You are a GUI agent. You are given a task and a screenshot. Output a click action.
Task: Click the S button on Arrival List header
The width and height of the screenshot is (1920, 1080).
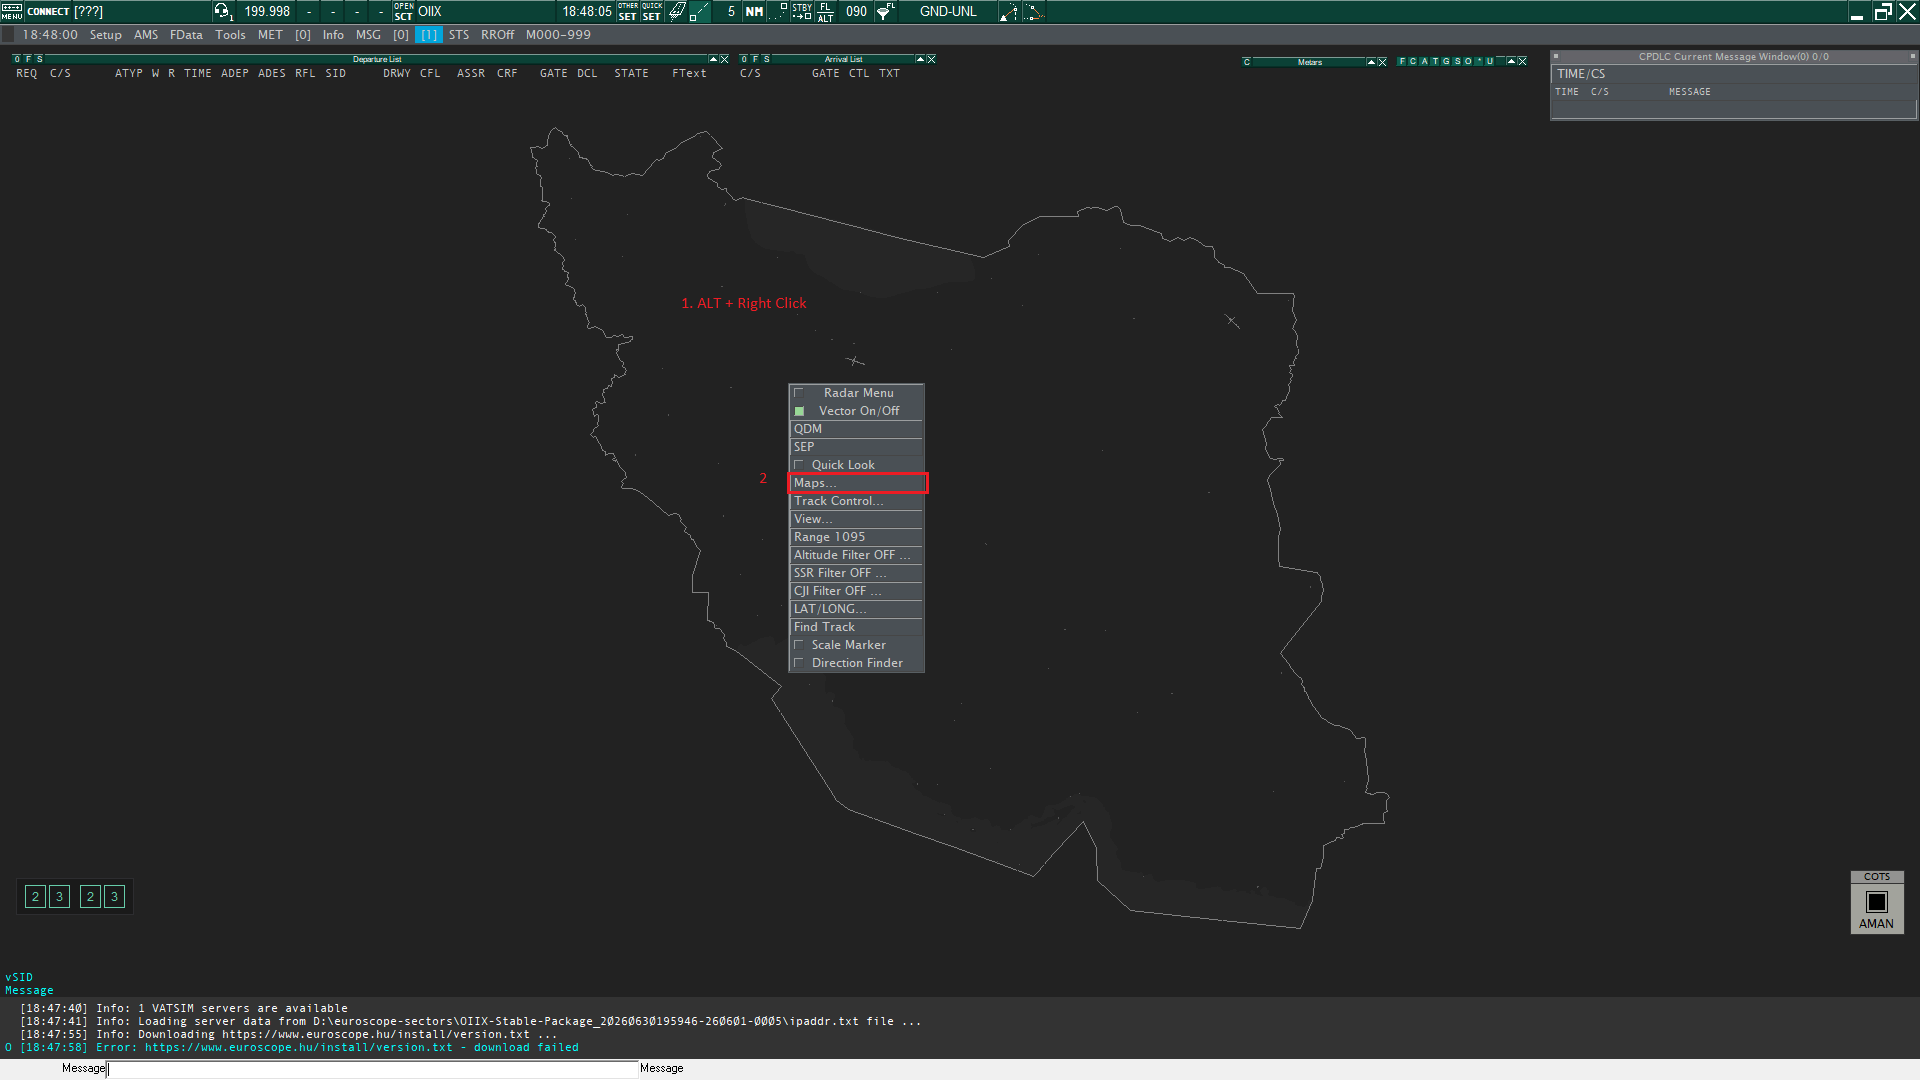coord(767,59)
